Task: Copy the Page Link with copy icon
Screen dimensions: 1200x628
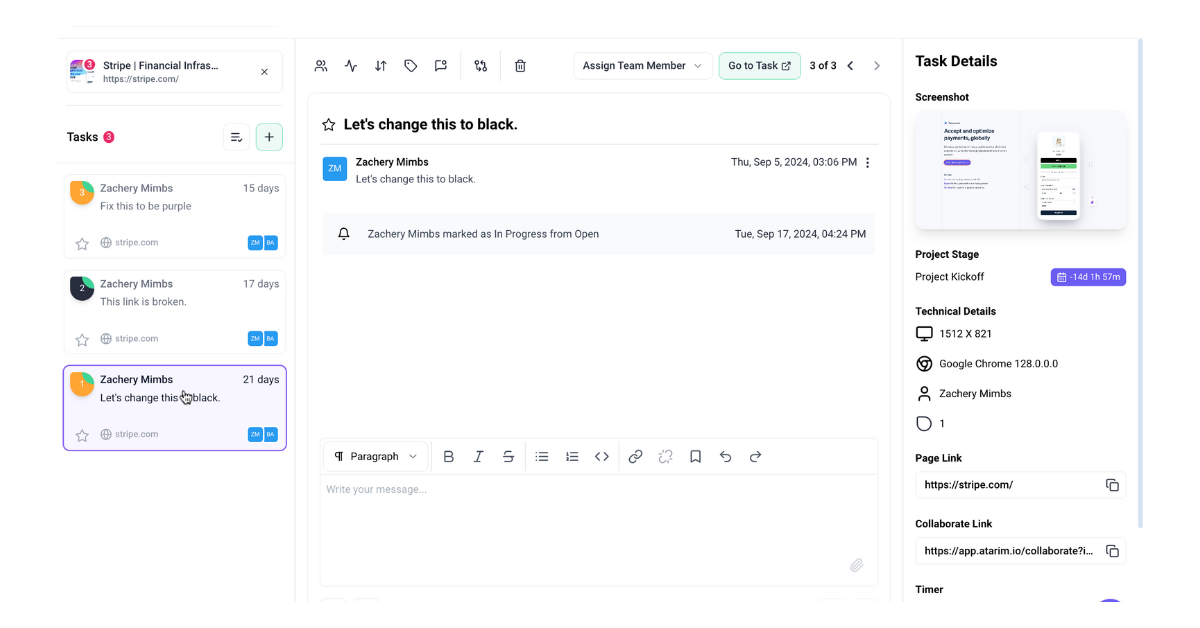Action: tap(1112, 484)
